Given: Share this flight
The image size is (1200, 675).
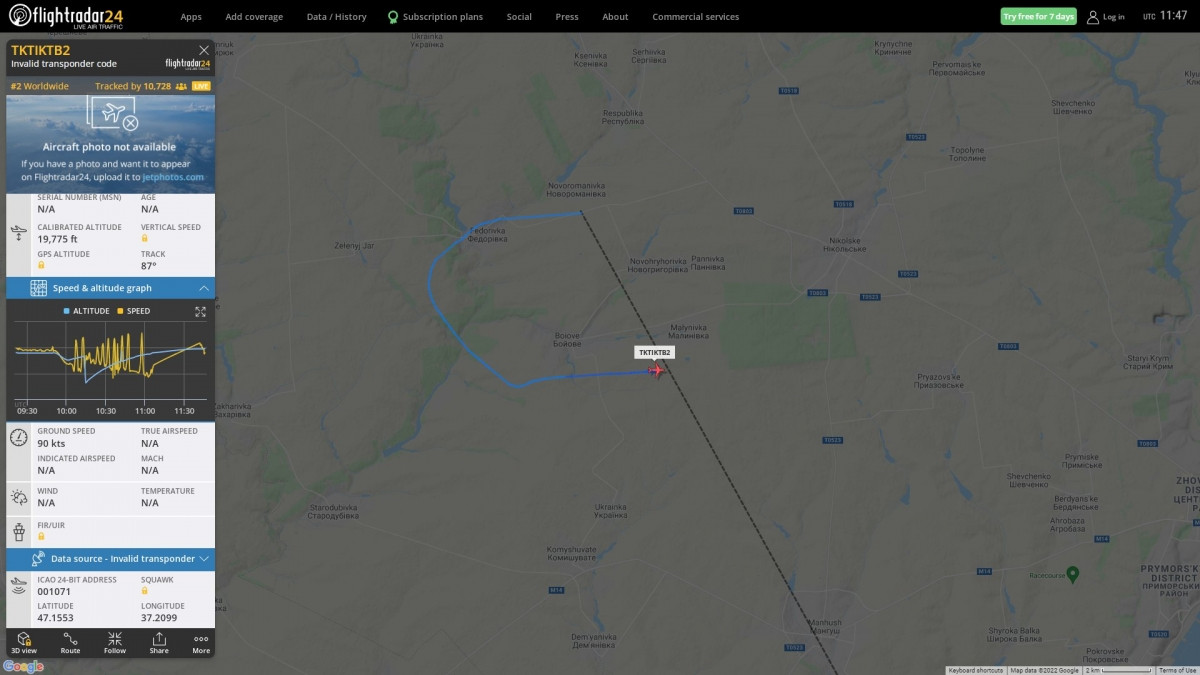Looking at the screenshot, I should (x=159, y=643).
